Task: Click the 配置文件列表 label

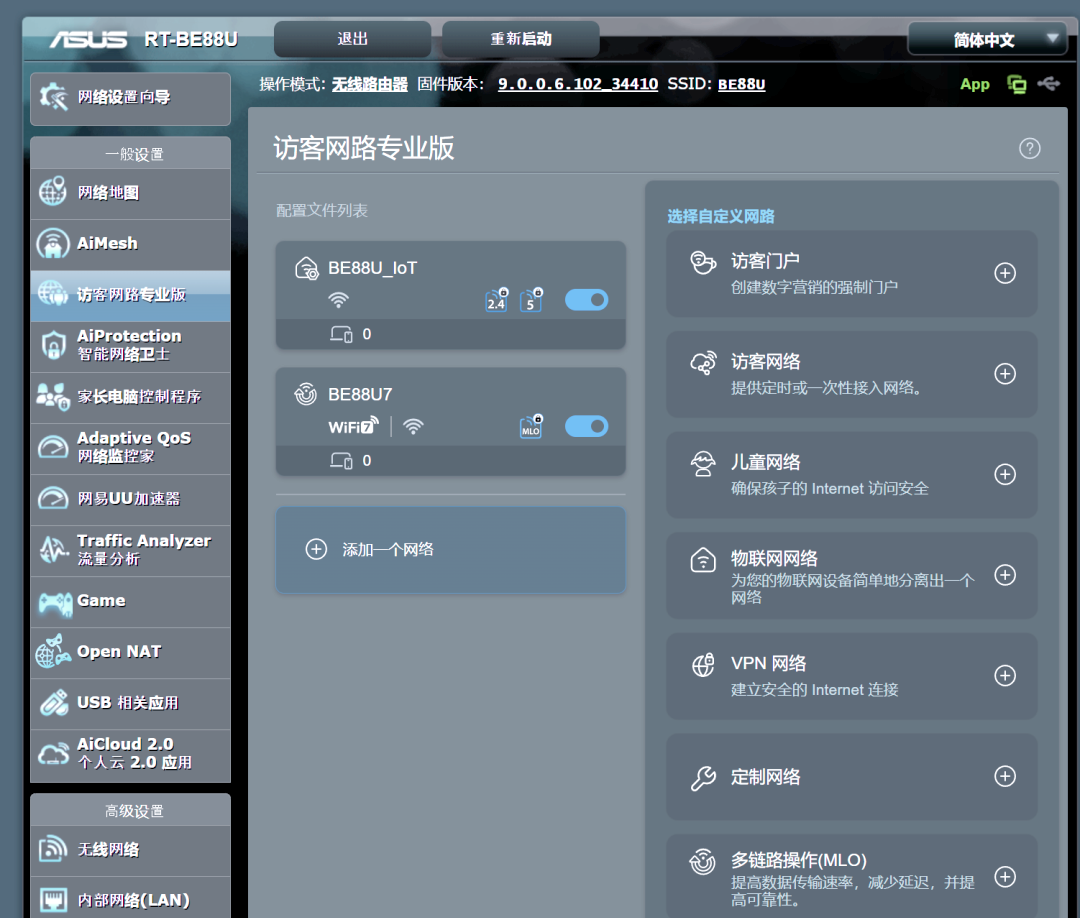Action: 322,210
